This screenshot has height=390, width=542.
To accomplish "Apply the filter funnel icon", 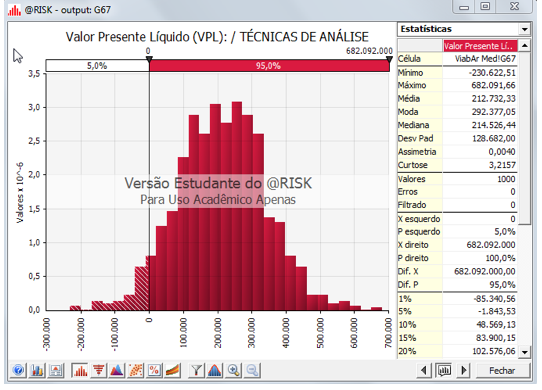I will click(196, 371).
